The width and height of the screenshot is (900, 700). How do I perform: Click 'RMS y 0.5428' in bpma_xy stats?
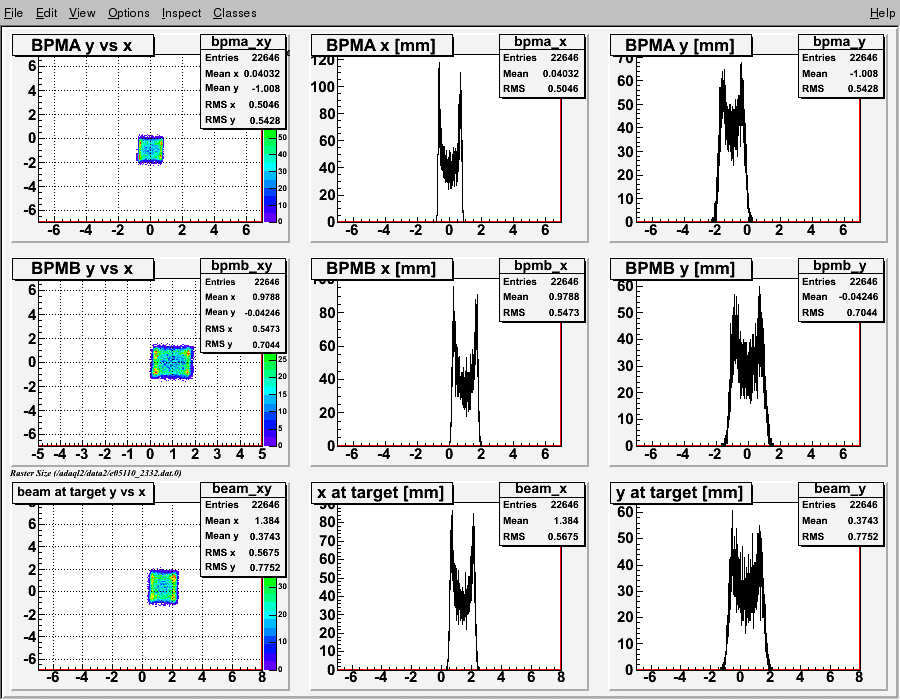(242, 120)
